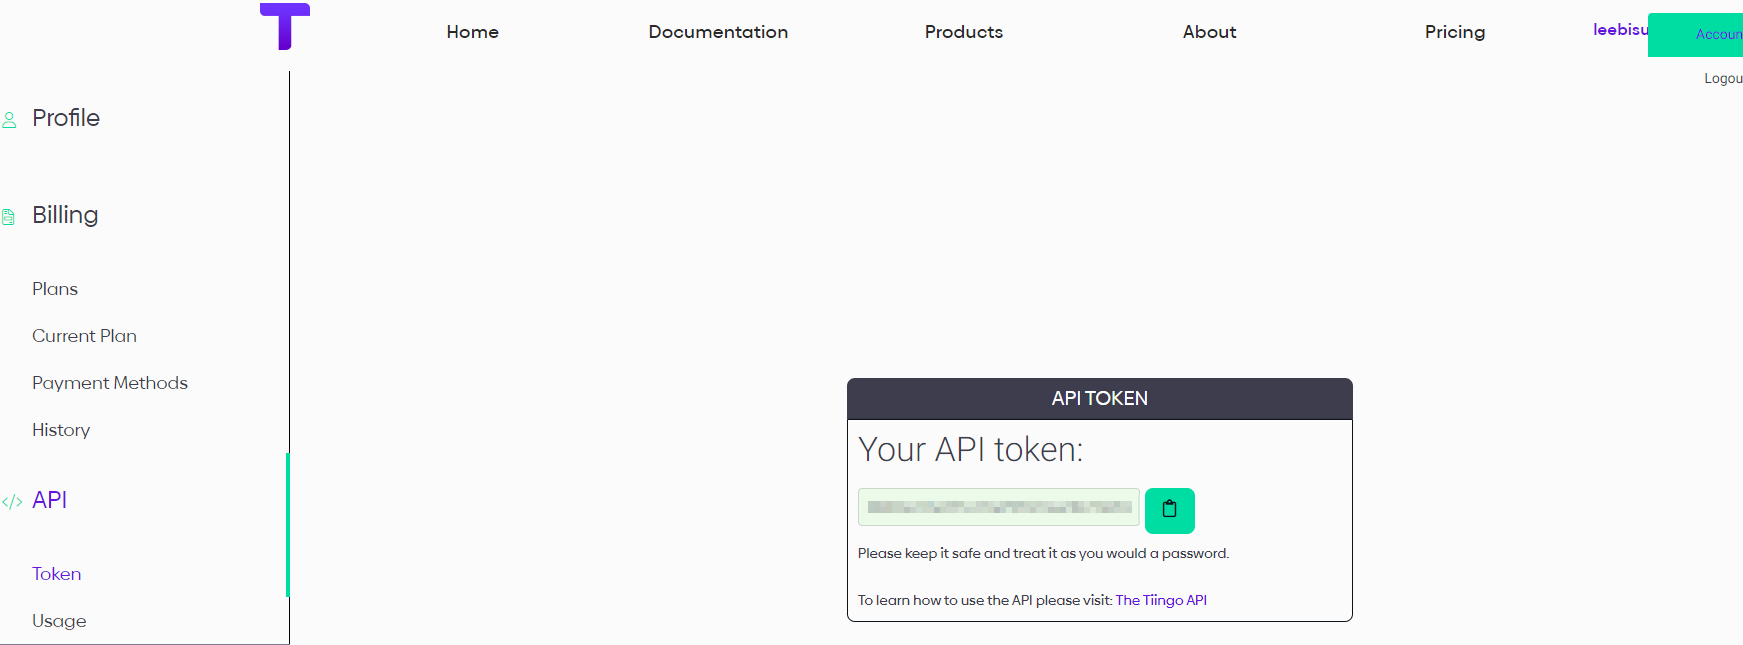1743x645 pixels.
Task: Open the Products menu item
Action: click(964, 32)
